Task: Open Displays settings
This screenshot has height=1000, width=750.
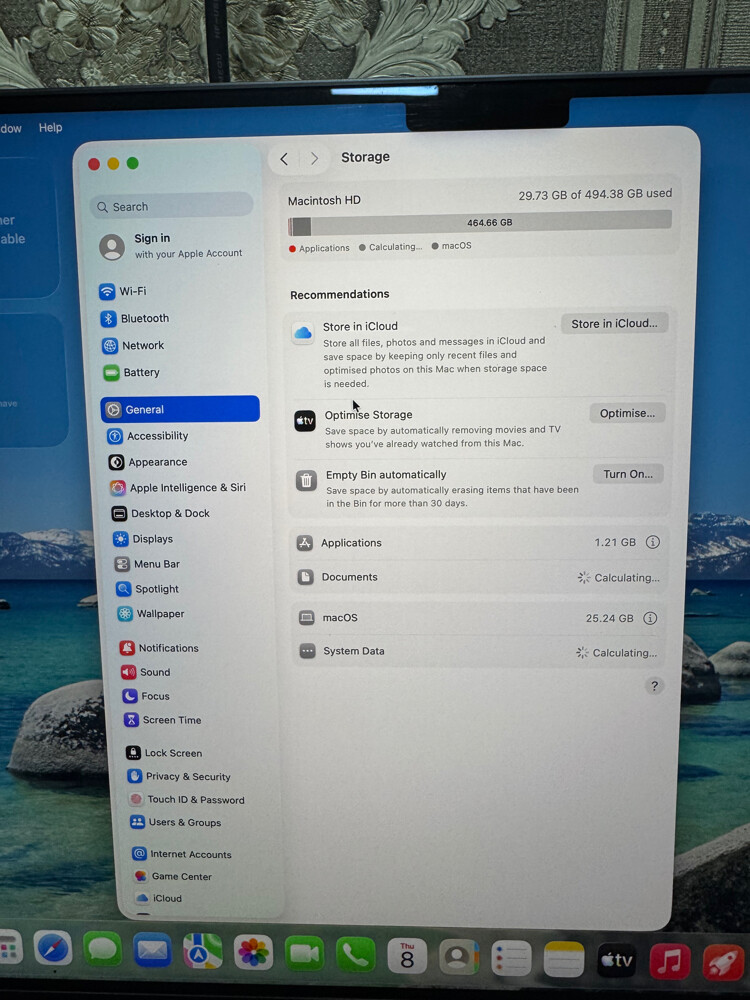Action: point(143,539)
